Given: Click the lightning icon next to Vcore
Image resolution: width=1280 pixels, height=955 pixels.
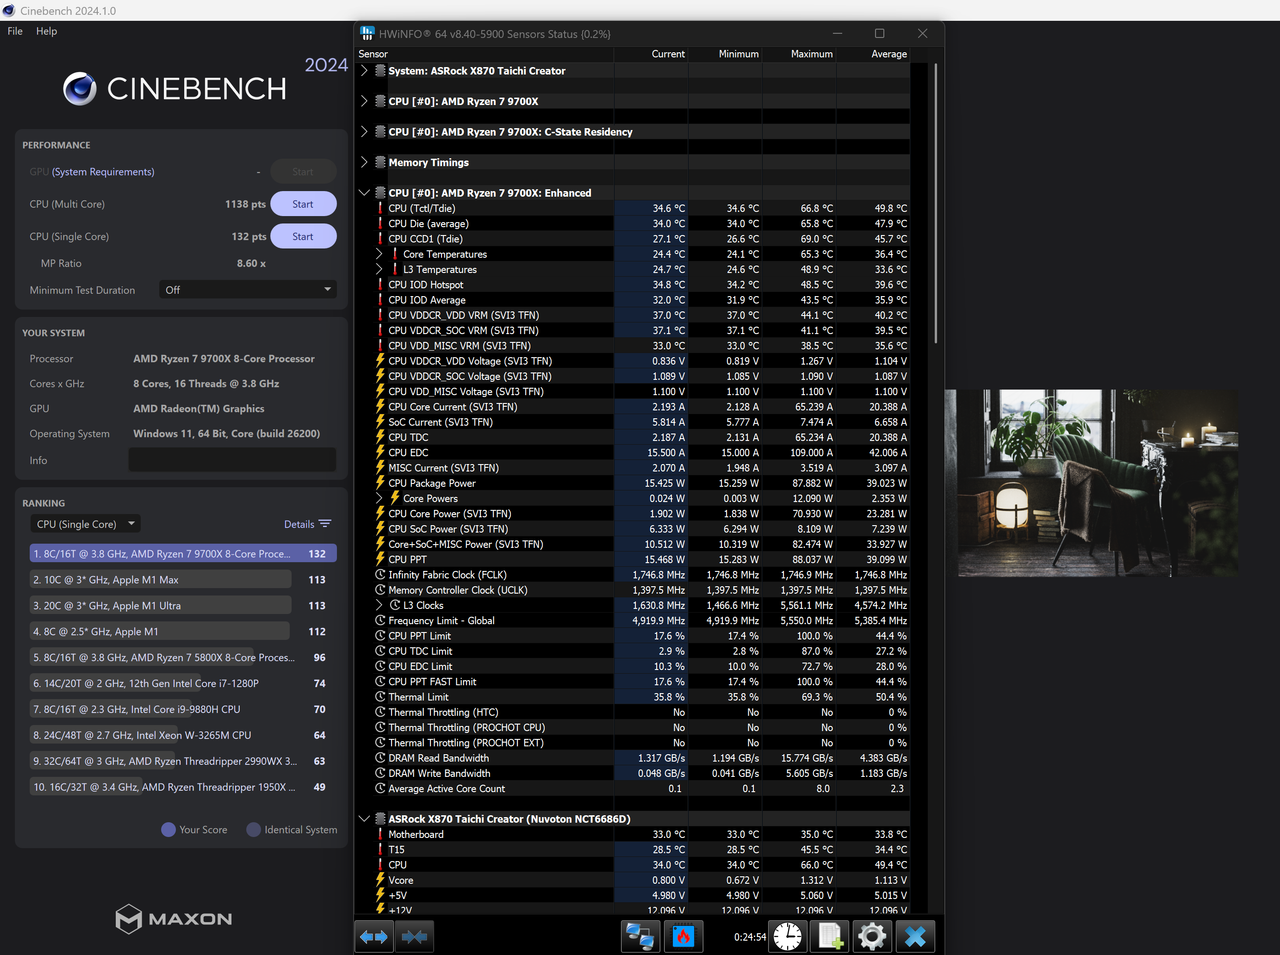Looking at the screenshot, I should (x=380, y=880).
